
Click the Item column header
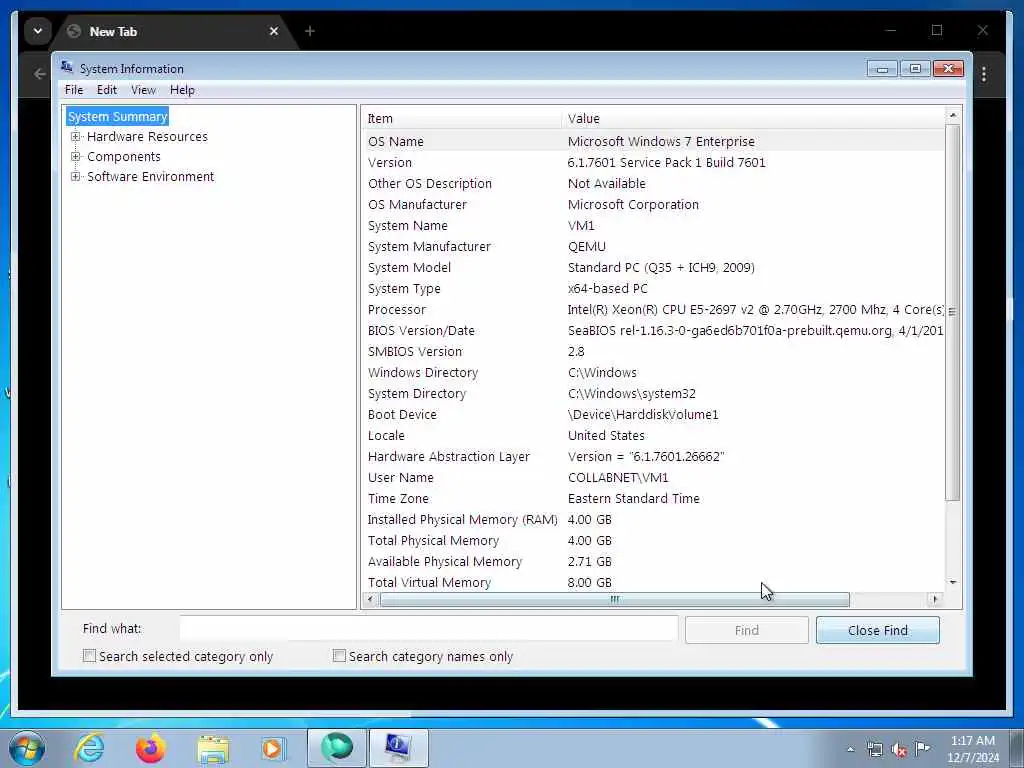(x=462, y=118)
